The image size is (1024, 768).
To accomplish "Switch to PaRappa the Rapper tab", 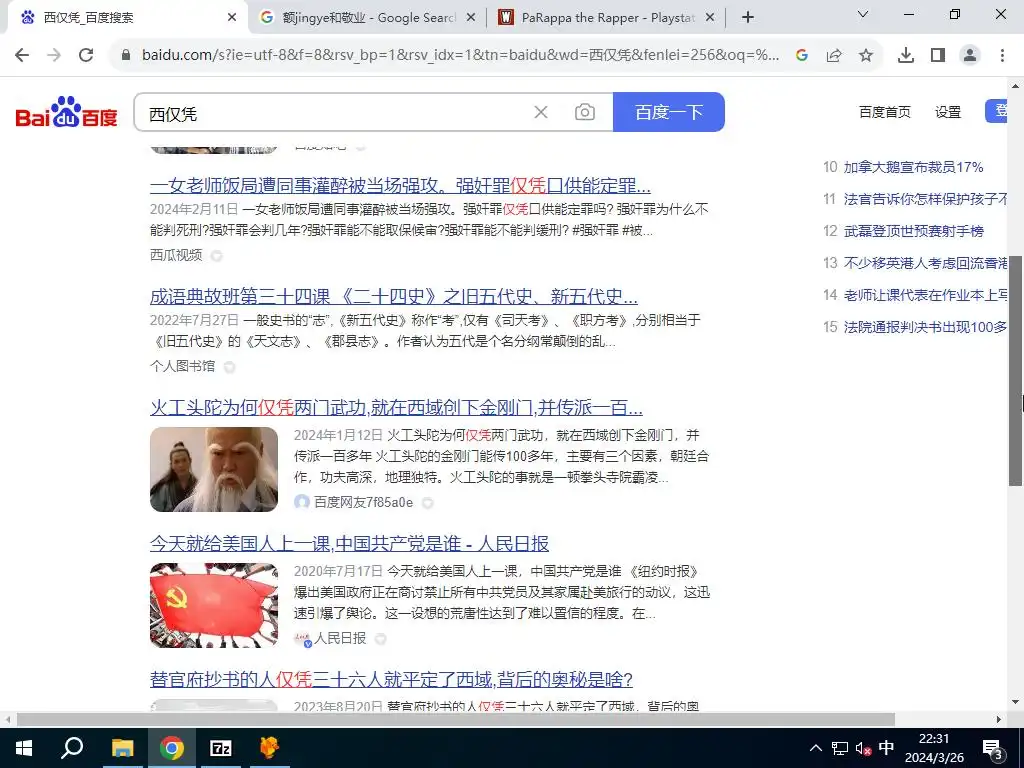I will click(x=606, y=18).
